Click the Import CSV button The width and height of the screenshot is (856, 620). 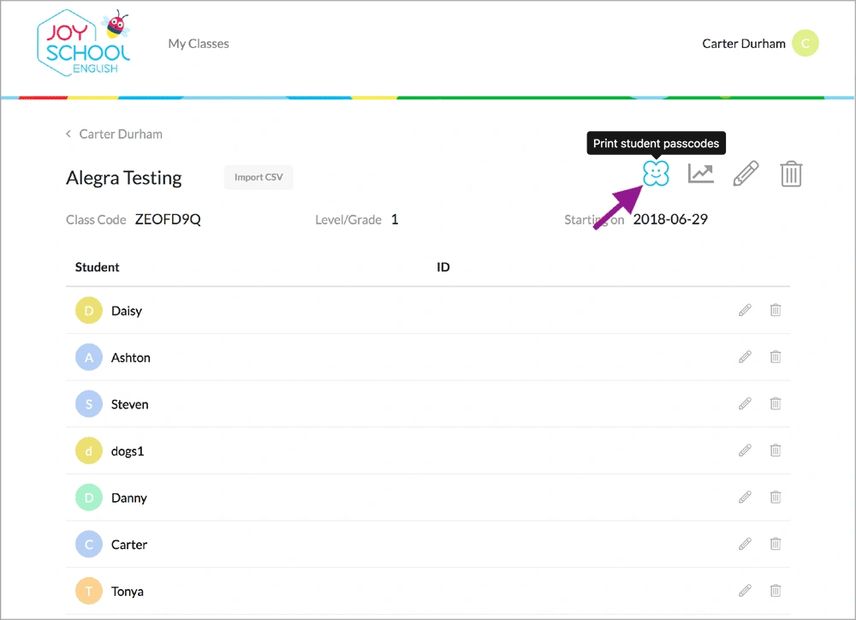pyautogui.click(x=258, y=178)
